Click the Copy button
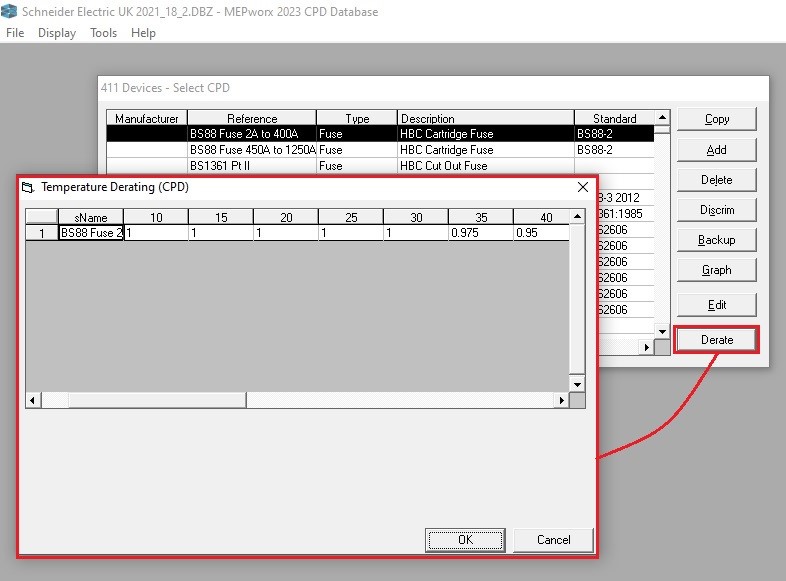 point(716,119)
